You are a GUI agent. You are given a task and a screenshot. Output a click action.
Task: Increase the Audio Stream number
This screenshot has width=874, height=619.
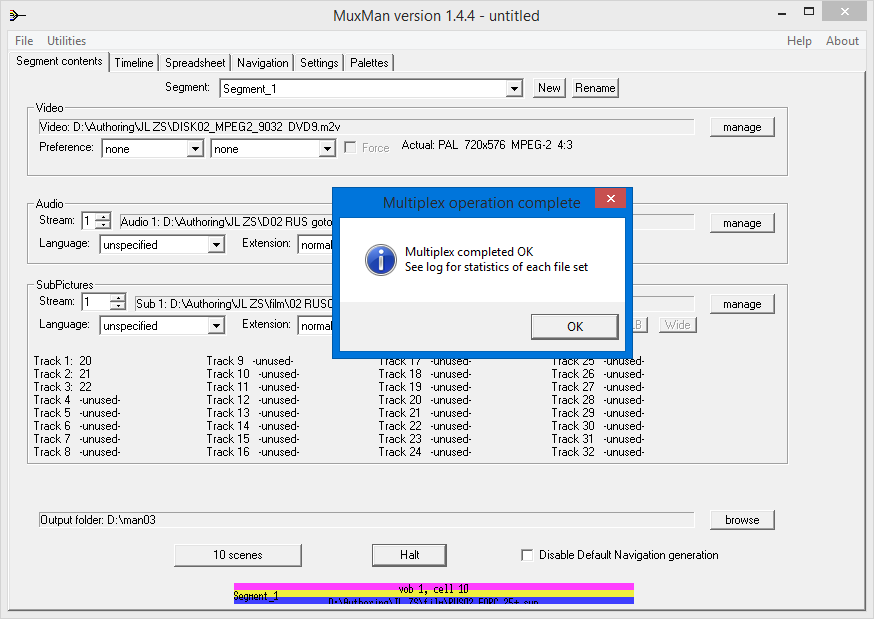tap(103, 217)
